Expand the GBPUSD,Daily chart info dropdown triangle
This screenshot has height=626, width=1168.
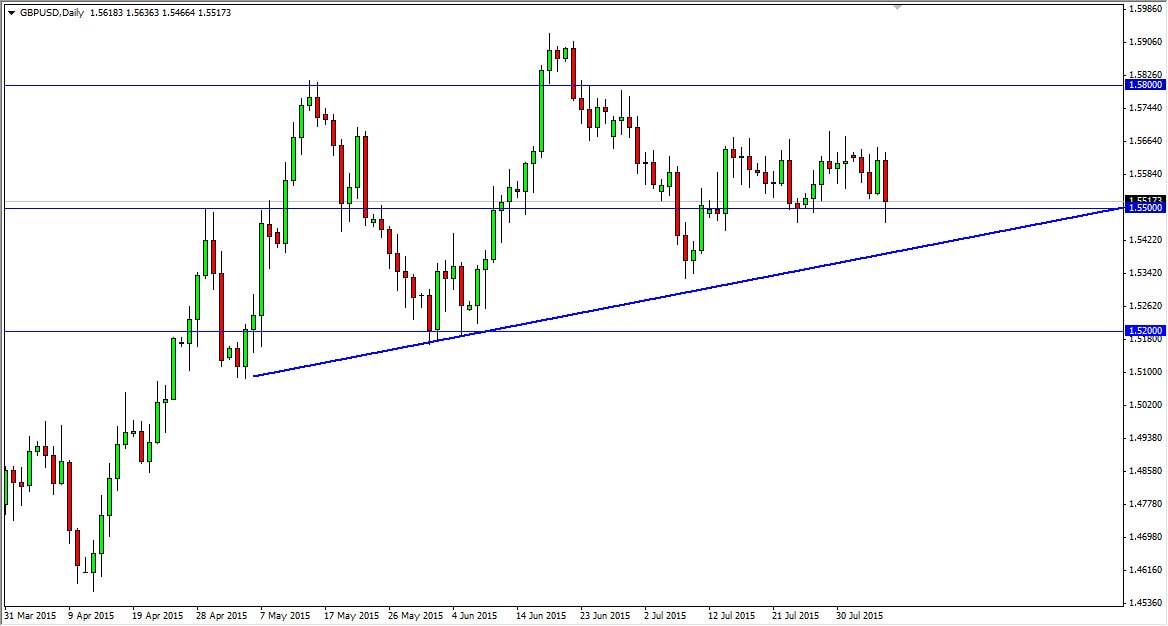(x=10, y=13)
